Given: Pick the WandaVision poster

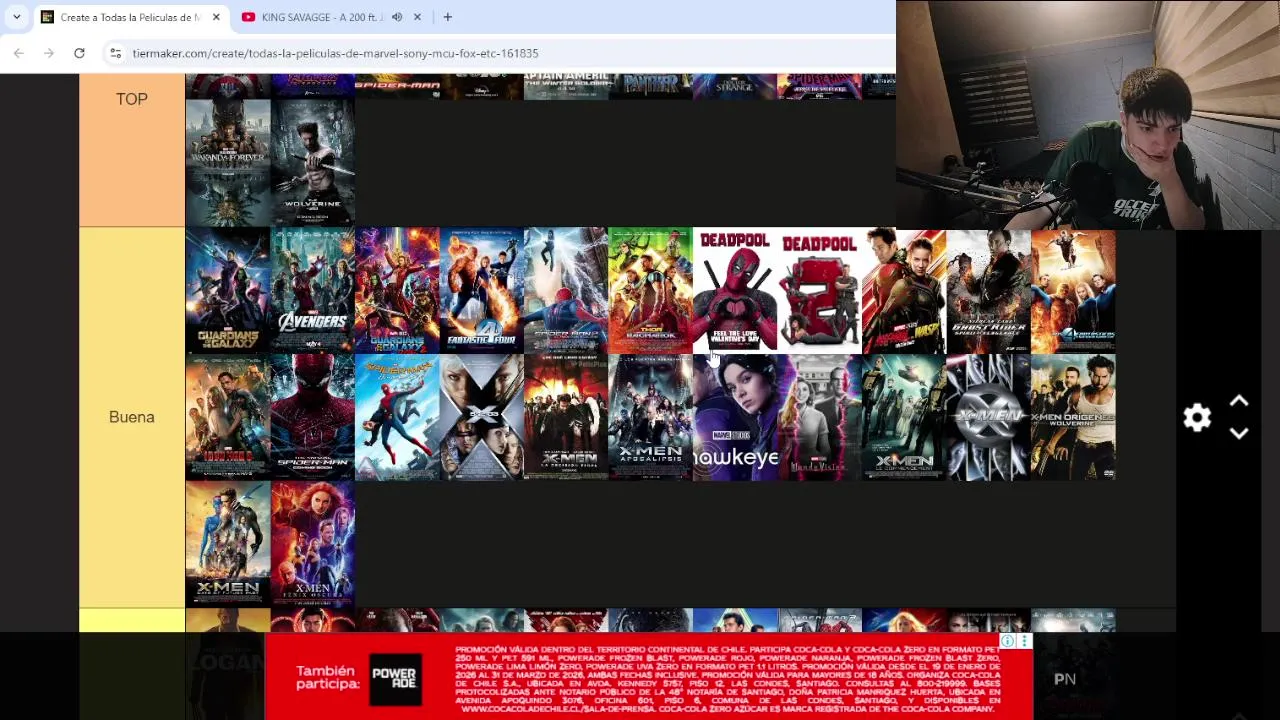Looking at the screenshot, I should coord(819,418).
